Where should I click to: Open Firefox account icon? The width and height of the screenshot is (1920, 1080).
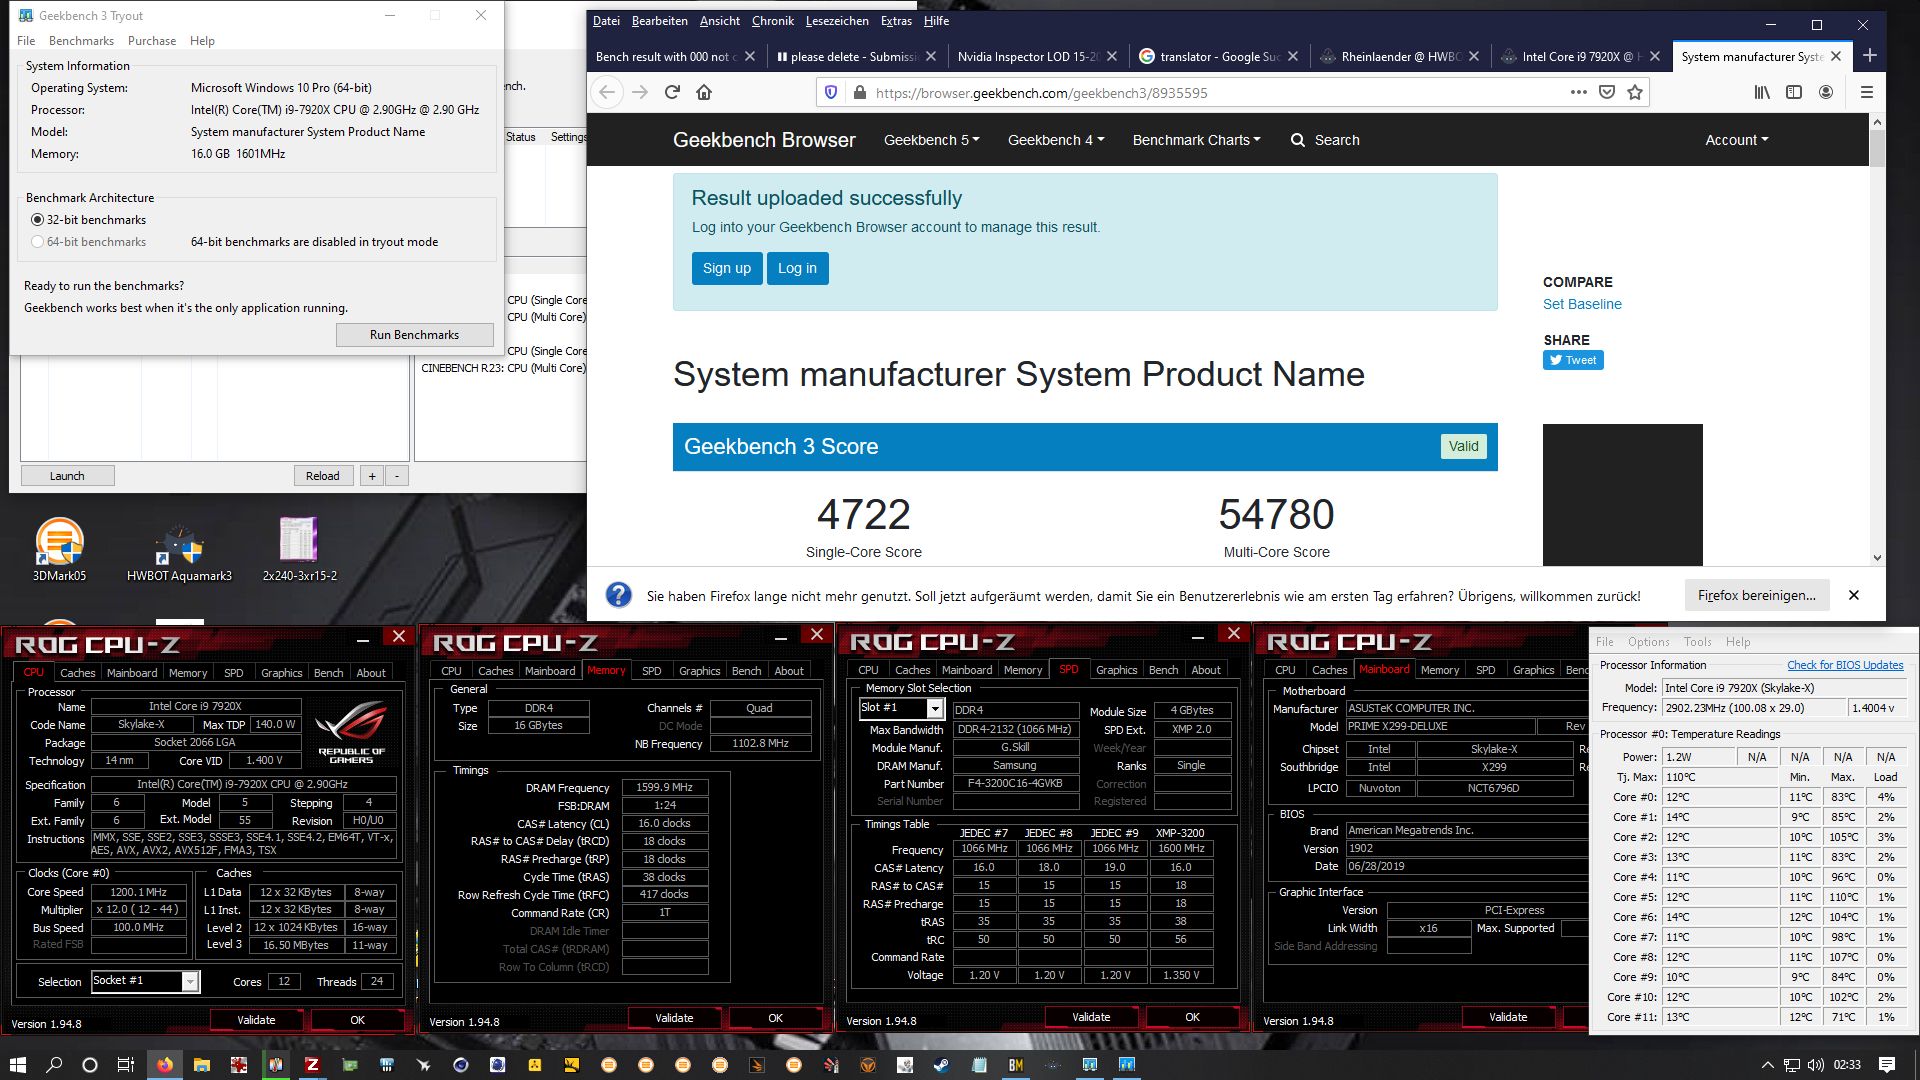[x=1826, y=92]
